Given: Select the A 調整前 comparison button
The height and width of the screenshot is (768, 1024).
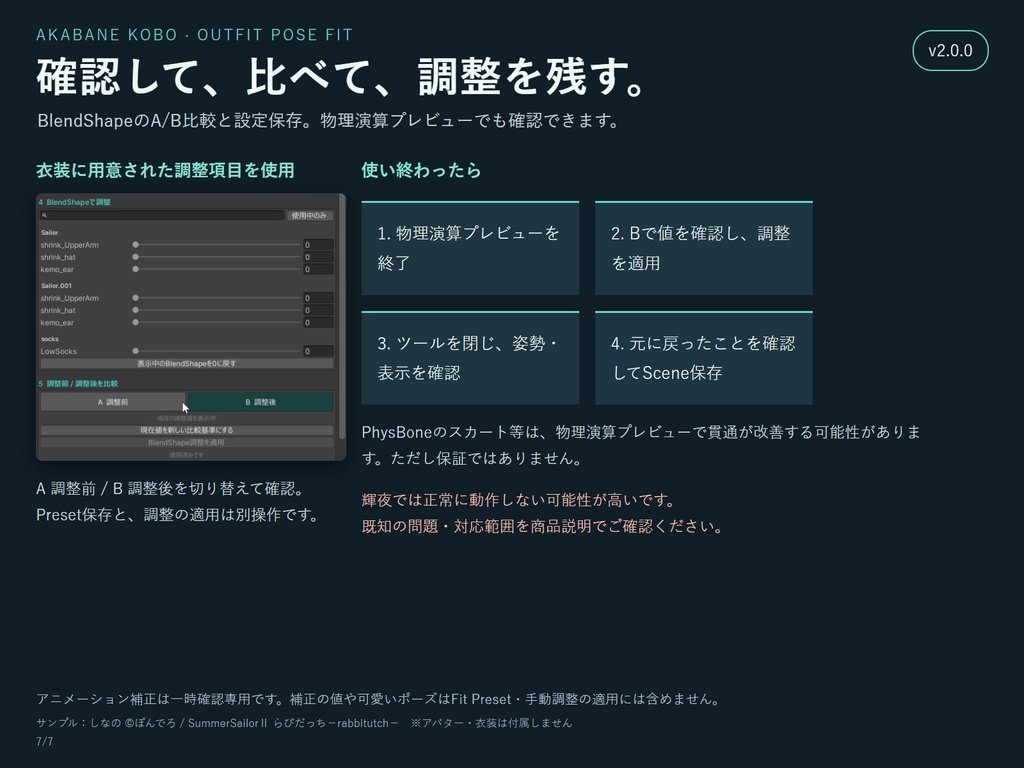Looking at the screenshot, I should coord(113,402).
